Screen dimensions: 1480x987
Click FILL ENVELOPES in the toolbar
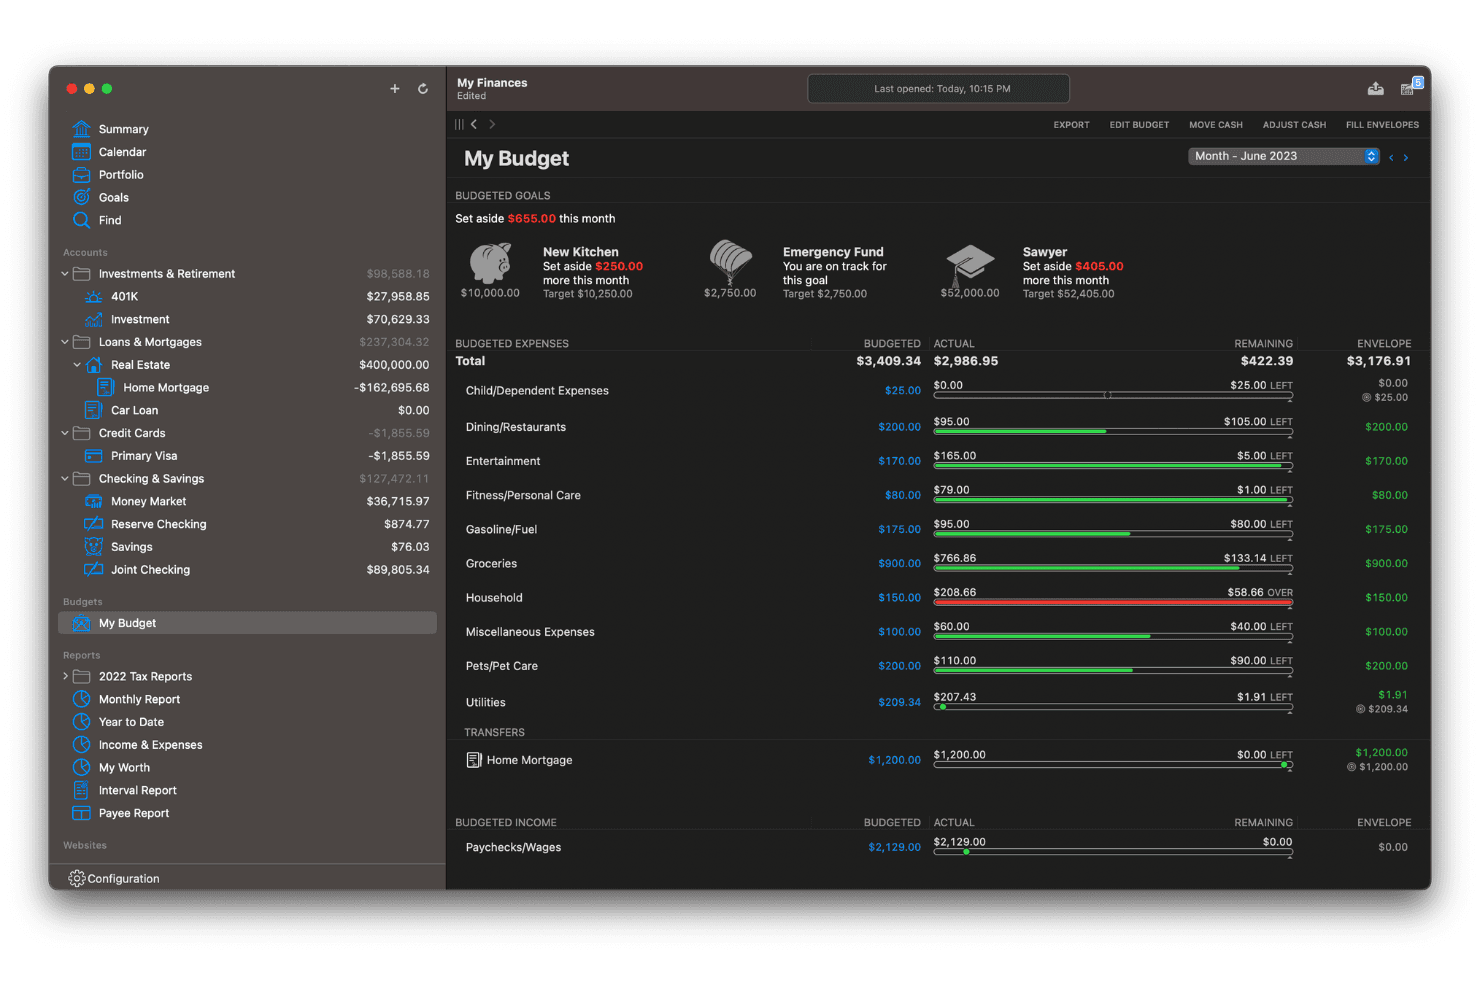[1382, 125]
